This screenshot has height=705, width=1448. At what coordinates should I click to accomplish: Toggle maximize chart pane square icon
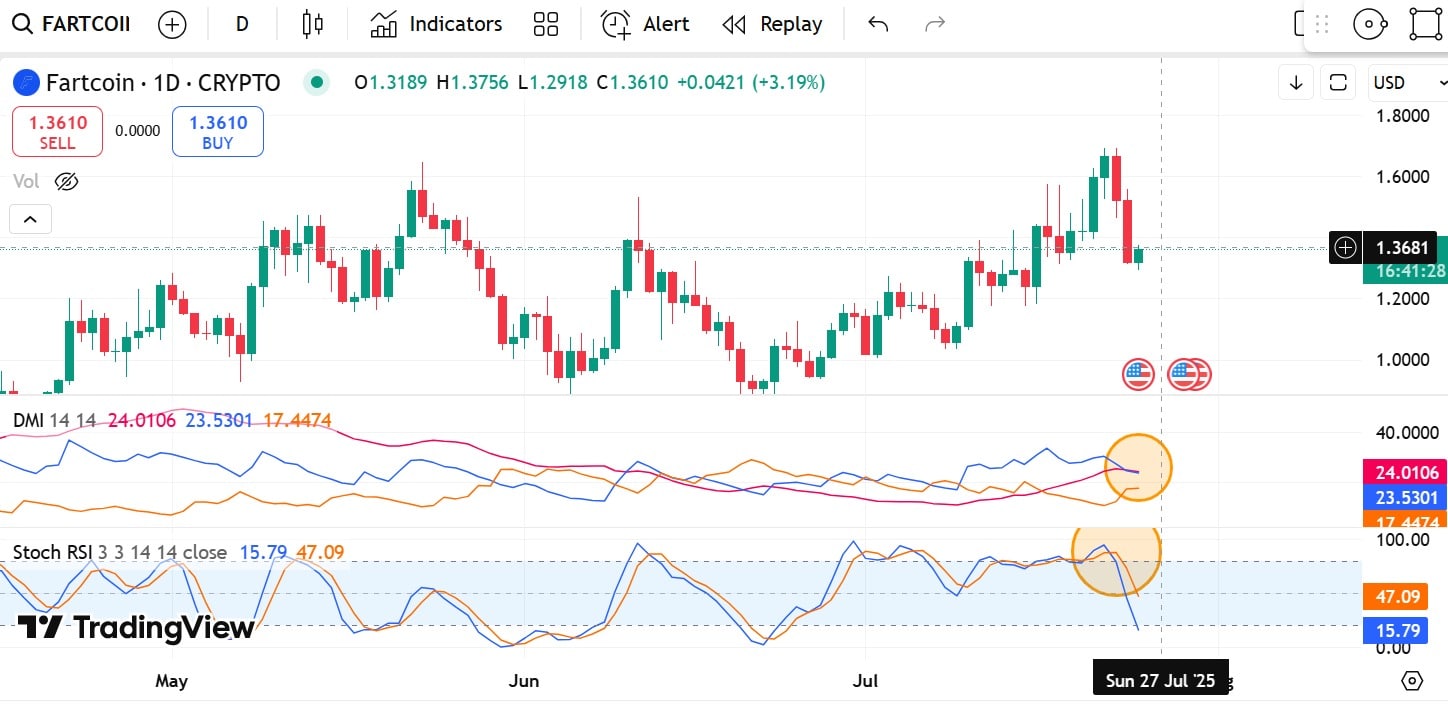(x=1337, y=83)
